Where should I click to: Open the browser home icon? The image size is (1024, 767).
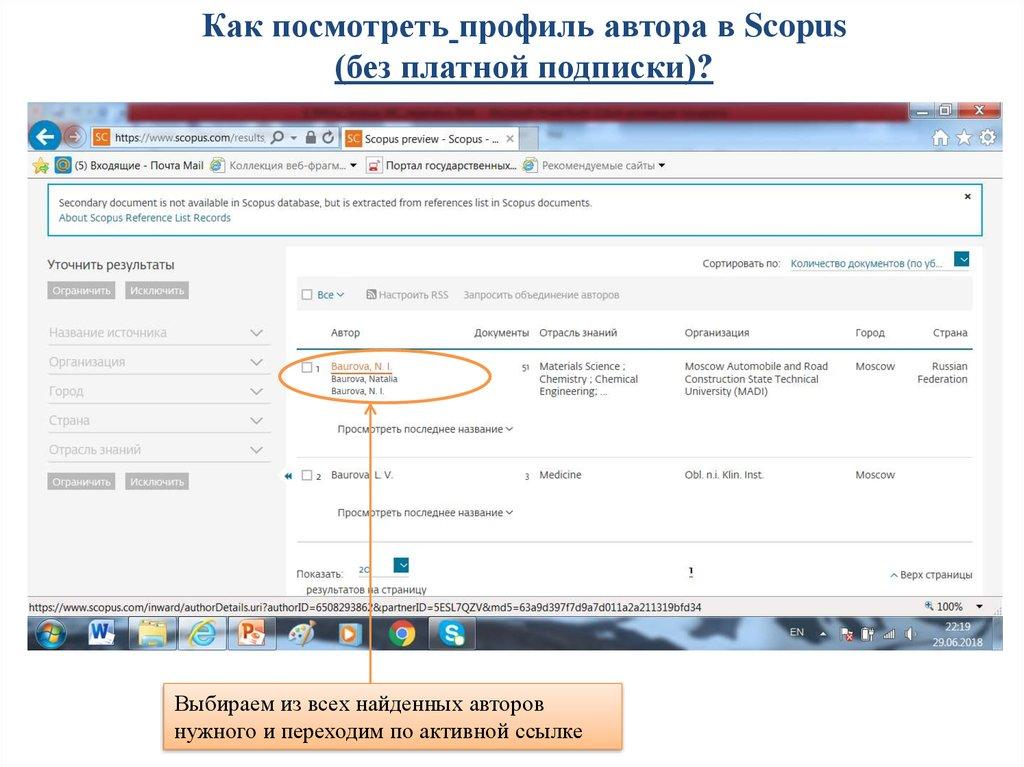pos(940,138)
